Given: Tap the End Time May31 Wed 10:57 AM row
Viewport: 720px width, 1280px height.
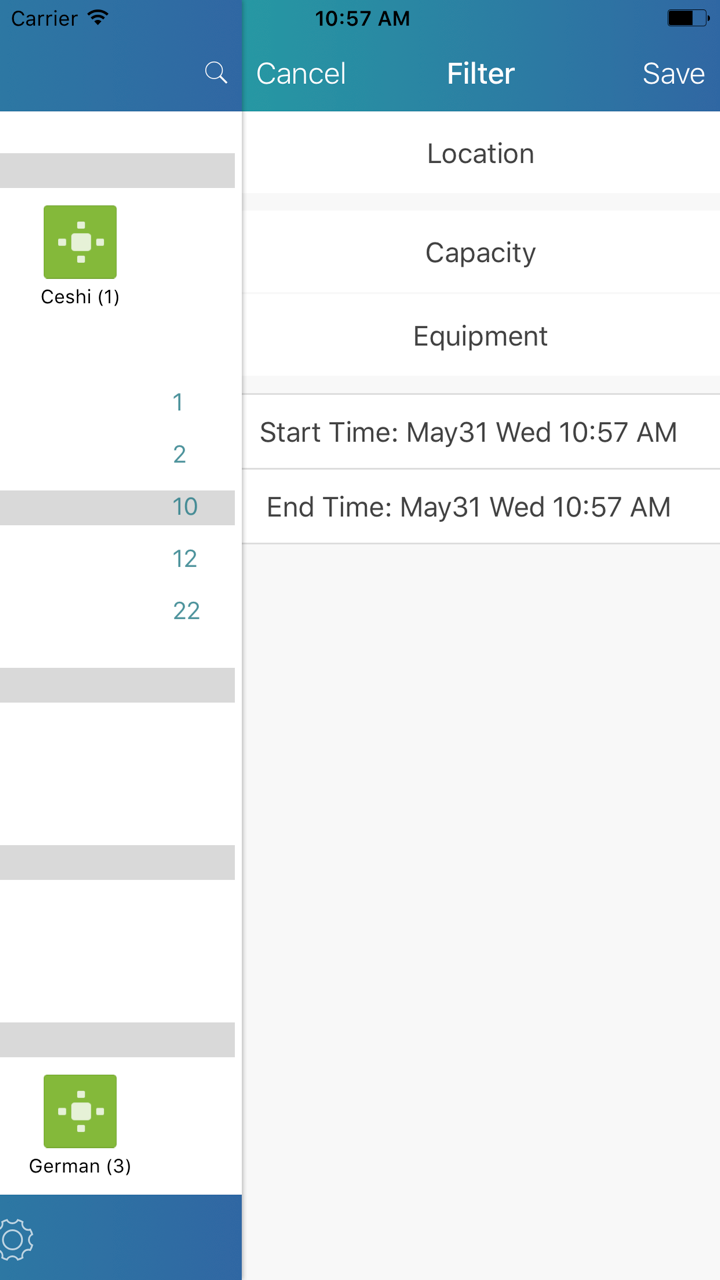Looking at the screenshot, I should [x=468, y=507].
